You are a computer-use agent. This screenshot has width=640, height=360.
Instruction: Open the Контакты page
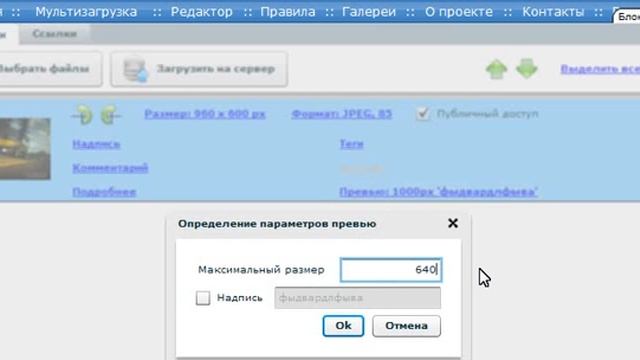point(553,12)
